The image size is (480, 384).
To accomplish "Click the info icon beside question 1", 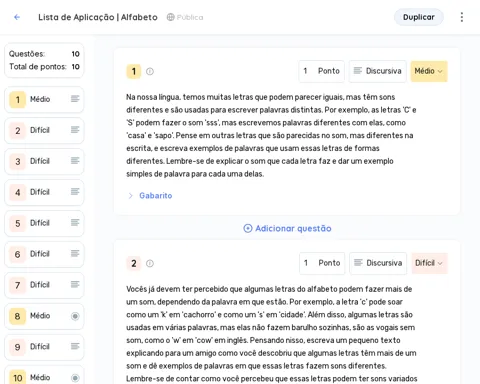I will click(x=150, y=71).
